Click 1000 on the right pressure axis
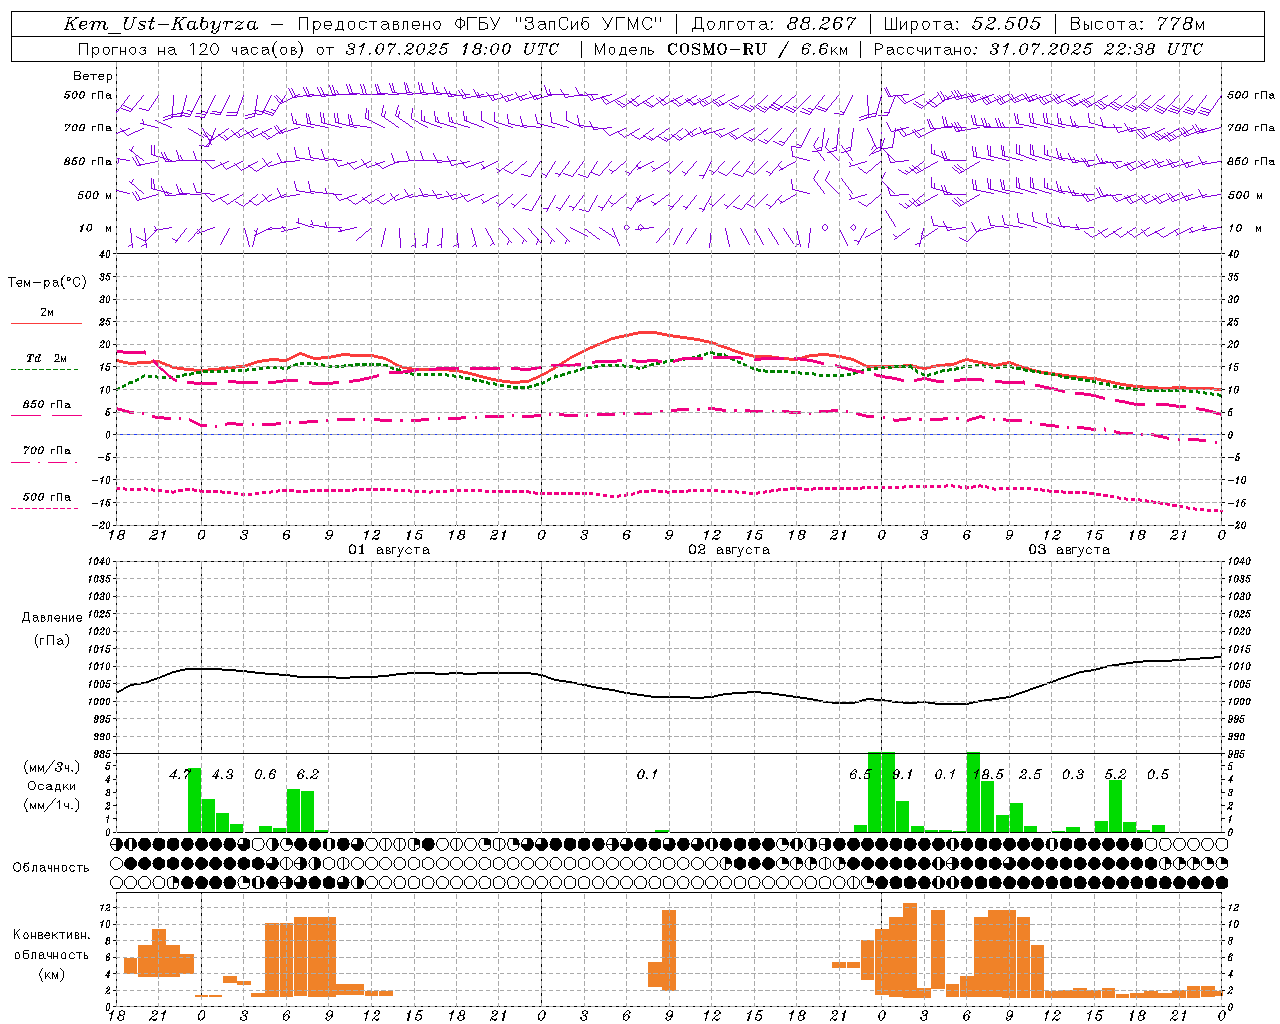 point(1238,702)
